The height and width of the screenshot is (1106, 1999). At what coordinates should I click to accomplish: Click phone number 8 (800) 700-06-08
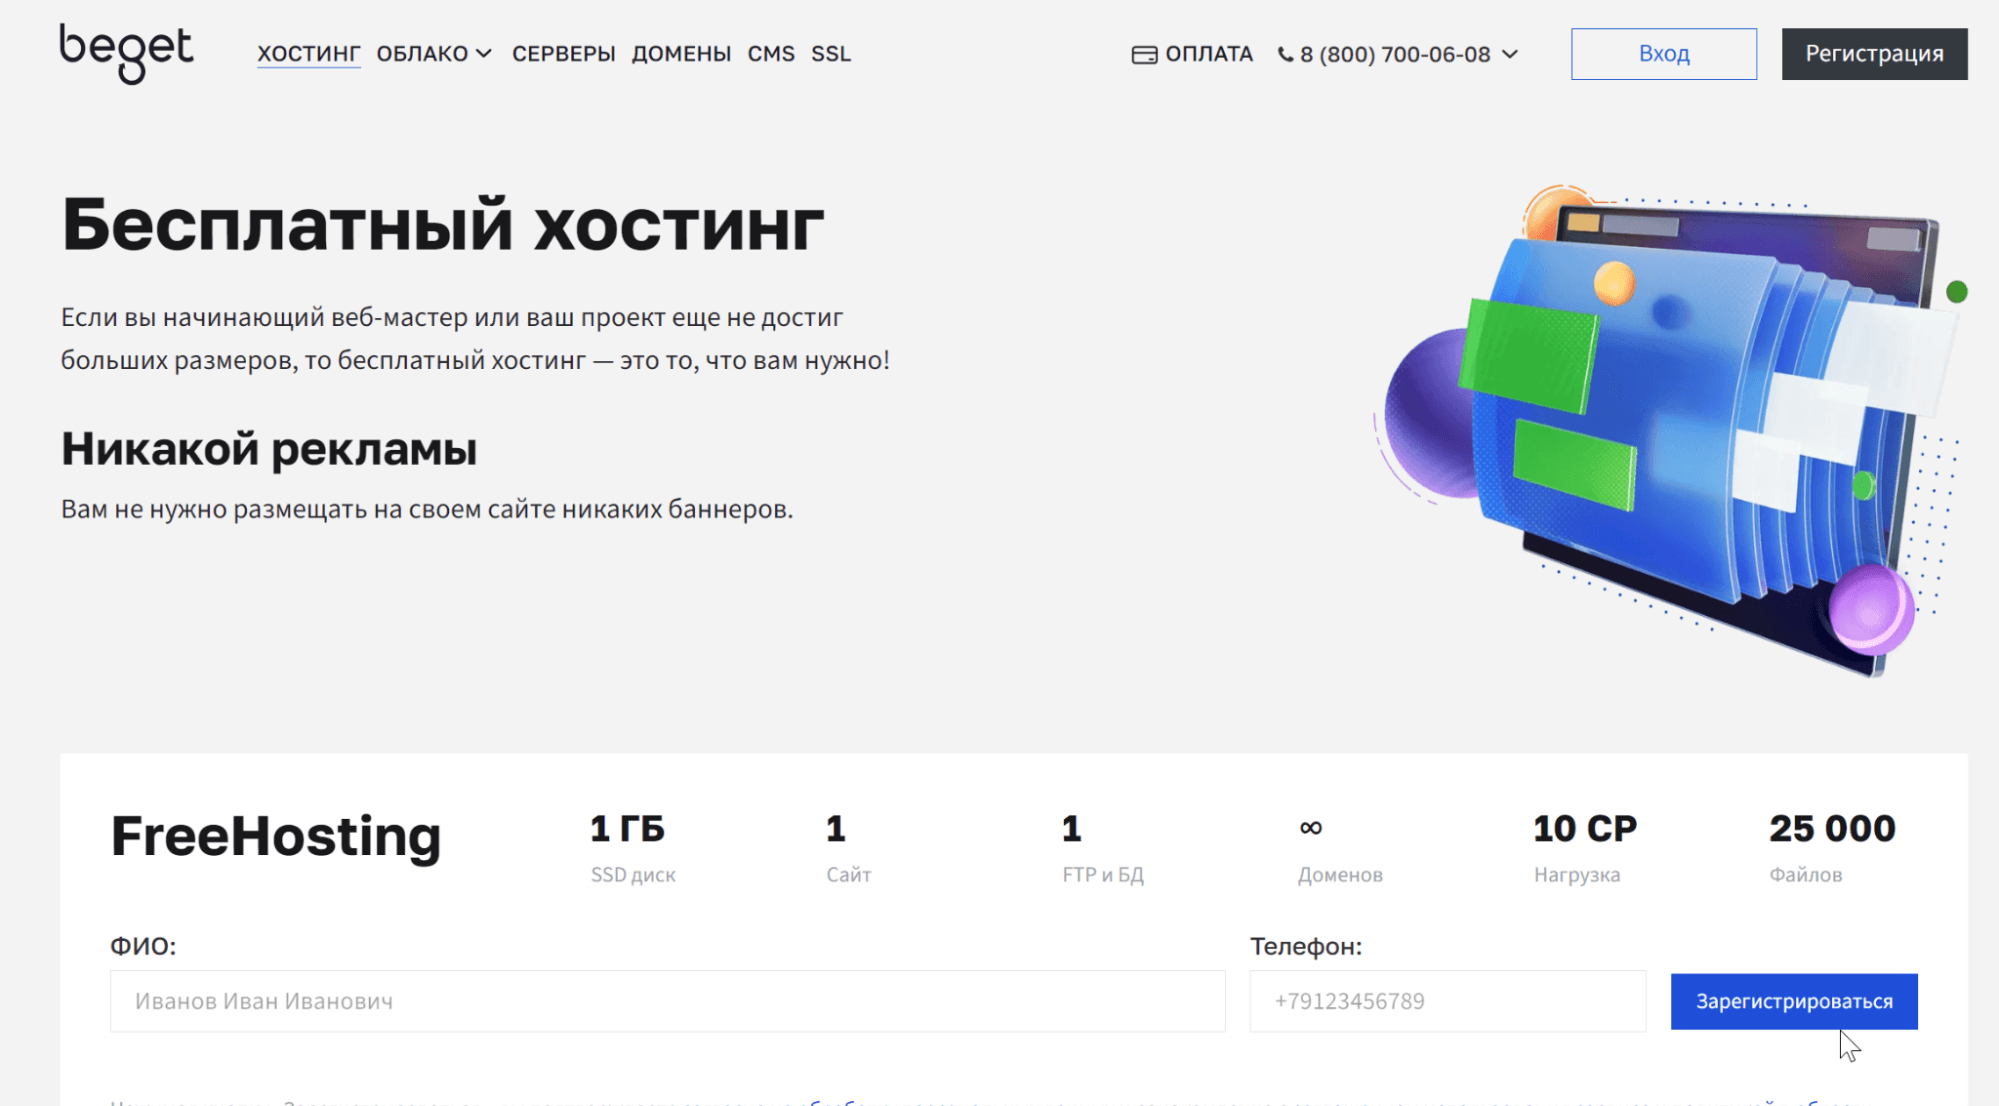1395,54
